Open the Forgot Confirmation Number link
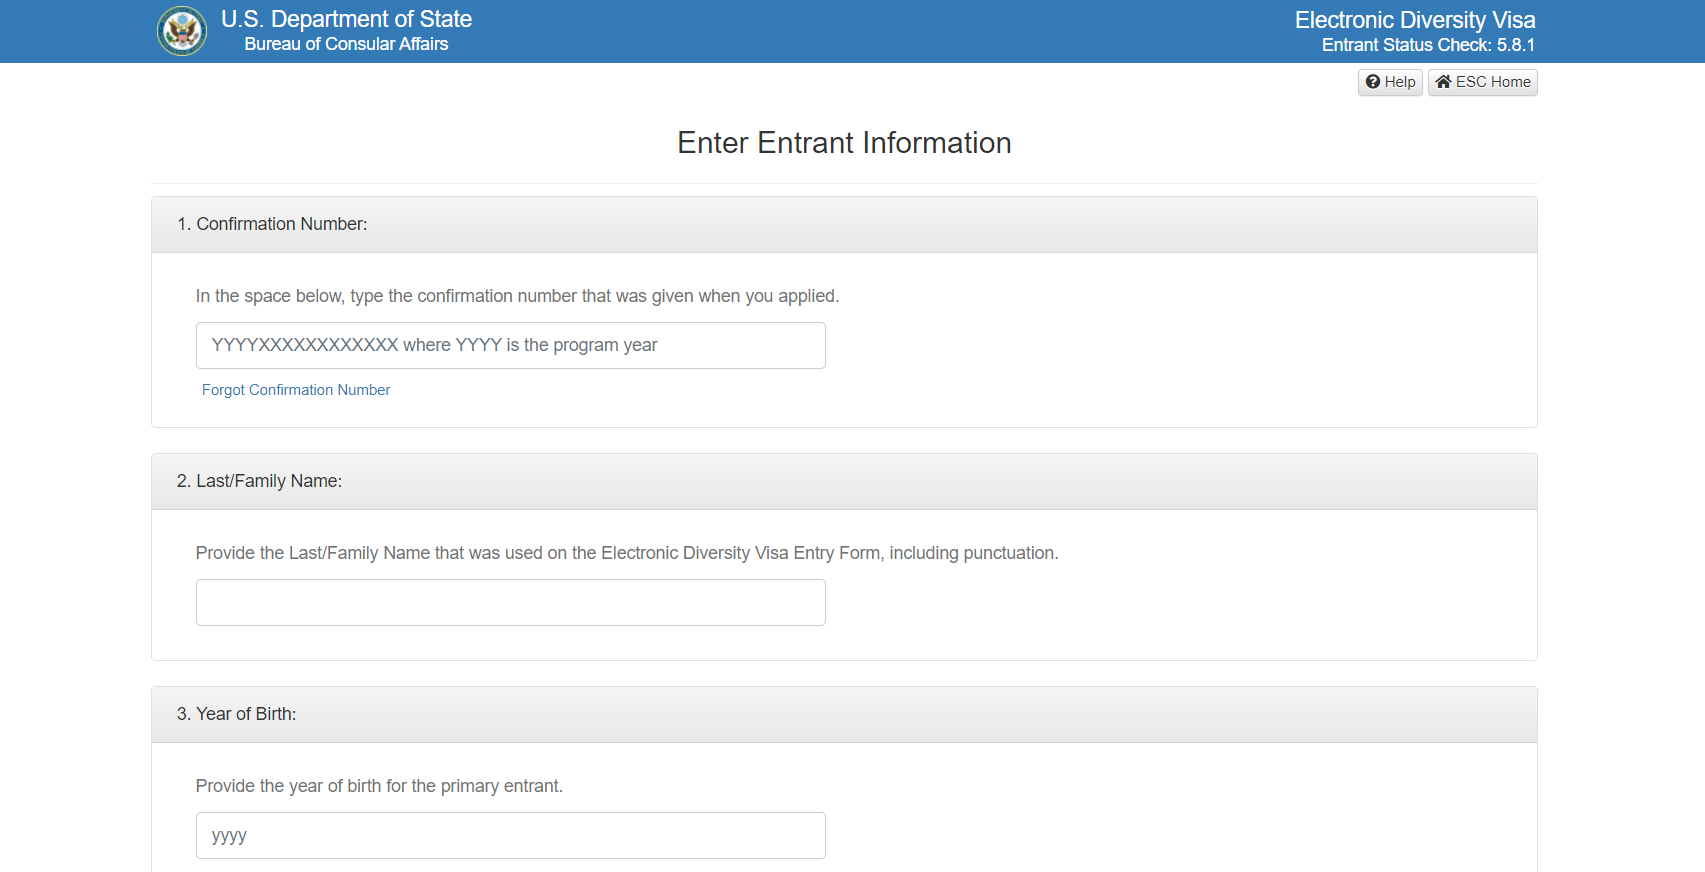1705x872 pixels. [296, 390]
